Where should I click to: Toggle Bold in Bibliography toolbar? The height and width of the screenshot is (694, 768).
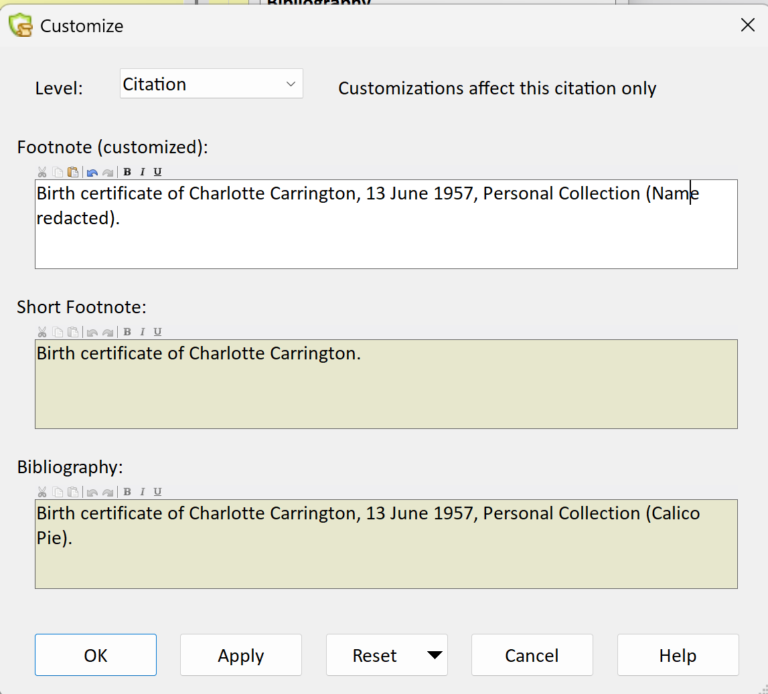127,492
